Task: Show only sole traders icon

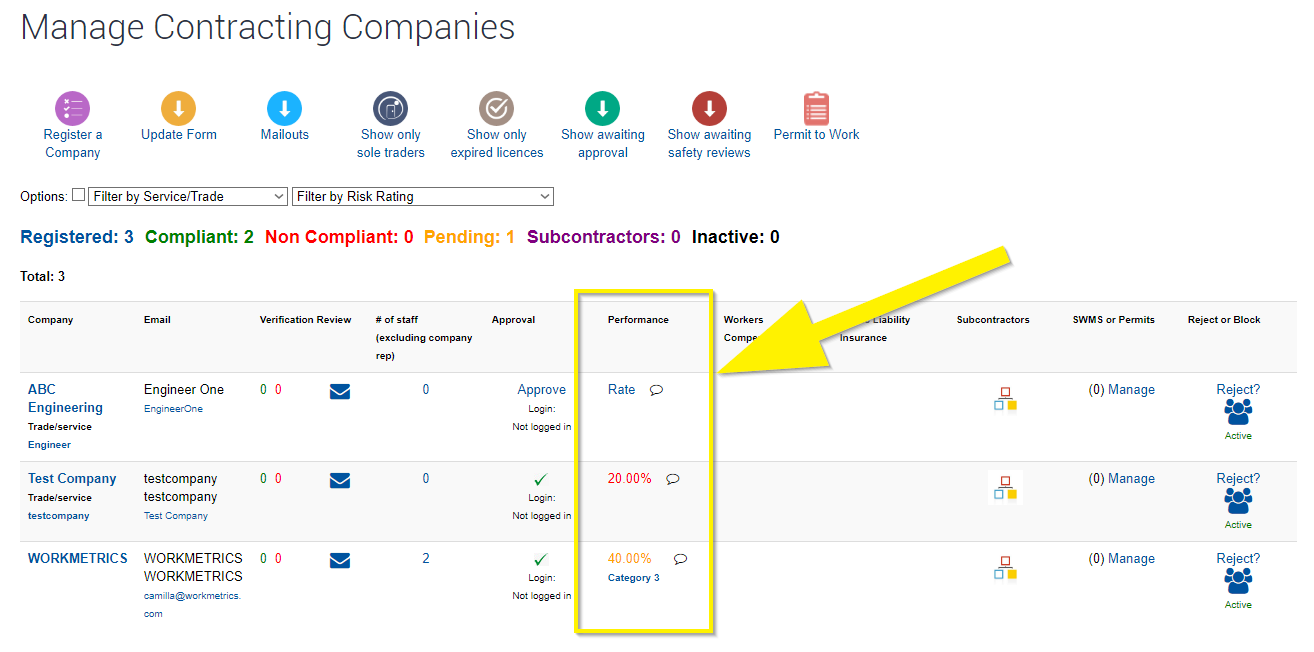Action: [x=390, y=108]
